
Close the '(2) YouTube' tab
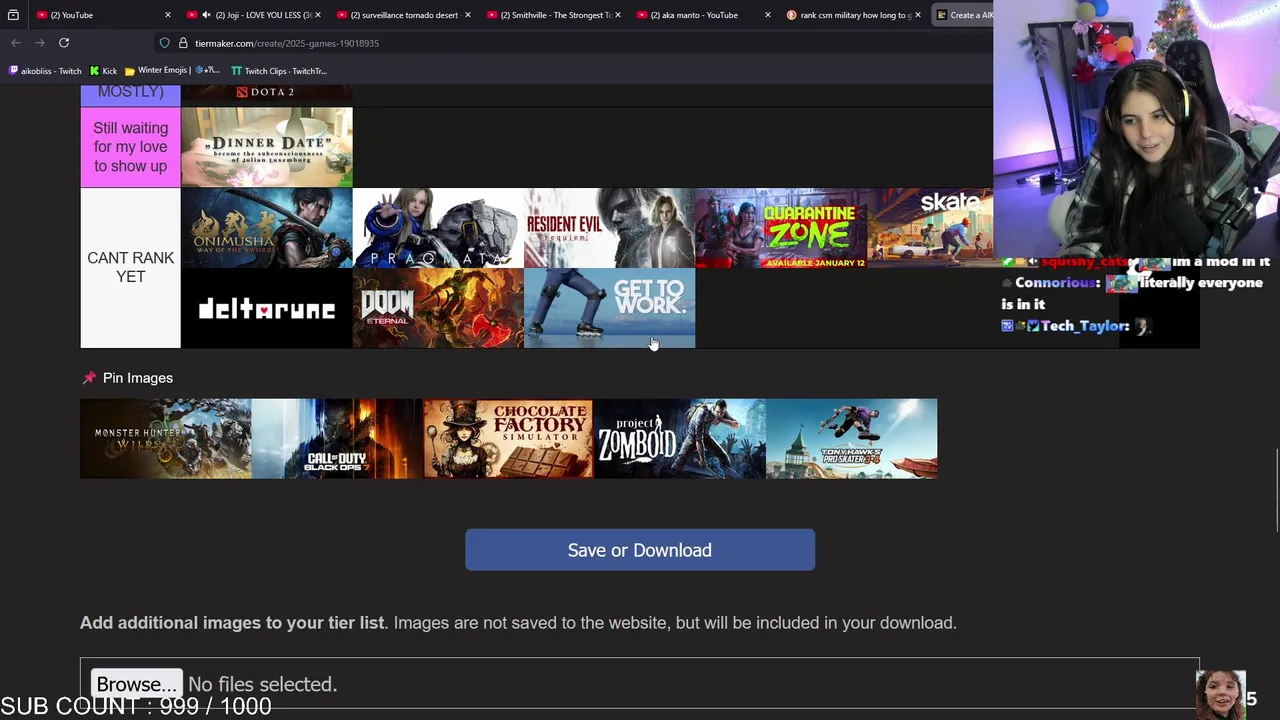click(167, 15)
